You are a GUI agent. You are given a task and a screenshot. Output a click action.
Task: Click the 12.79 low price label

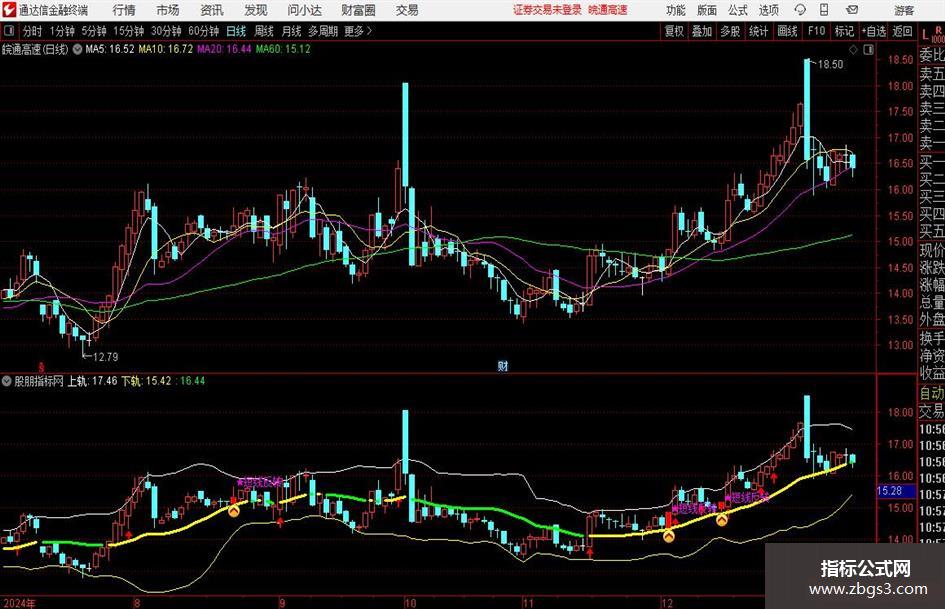click(x=105, y=357)
